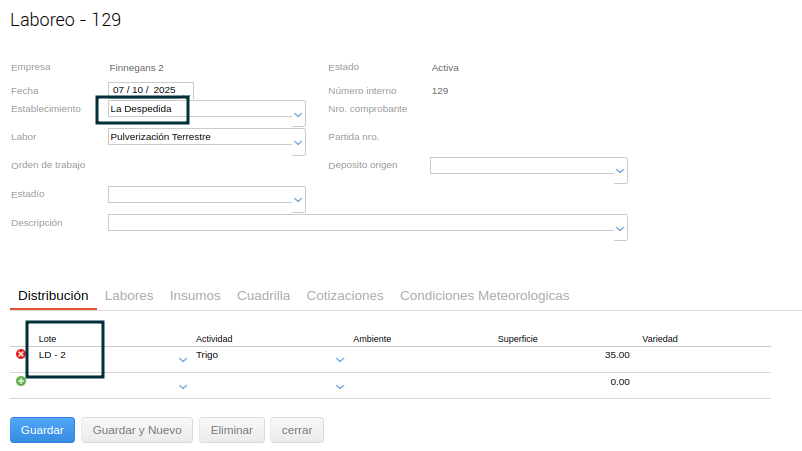Select the Cuadrilla tab
Screen dimensions: 802x451
tap(263, 296)
